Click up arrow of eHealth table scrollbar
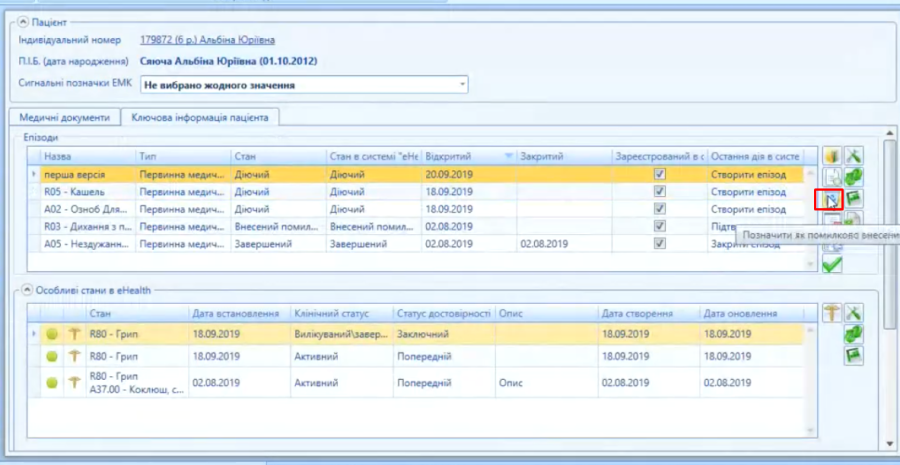Image resolution: width=900 pixels, height=465 pixels. [810, 330]
